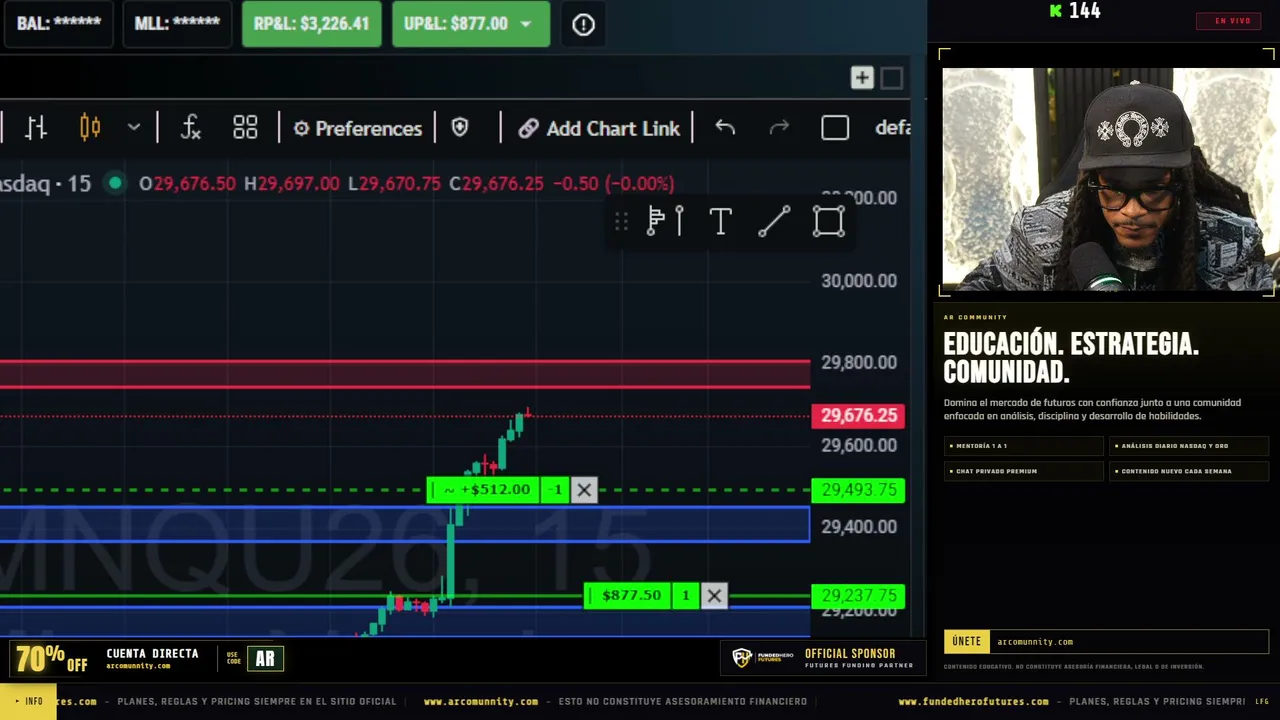
Task: Expand the UP&L $877.00 dropdown
Action: pyautogui.click(x=526, y=24)
